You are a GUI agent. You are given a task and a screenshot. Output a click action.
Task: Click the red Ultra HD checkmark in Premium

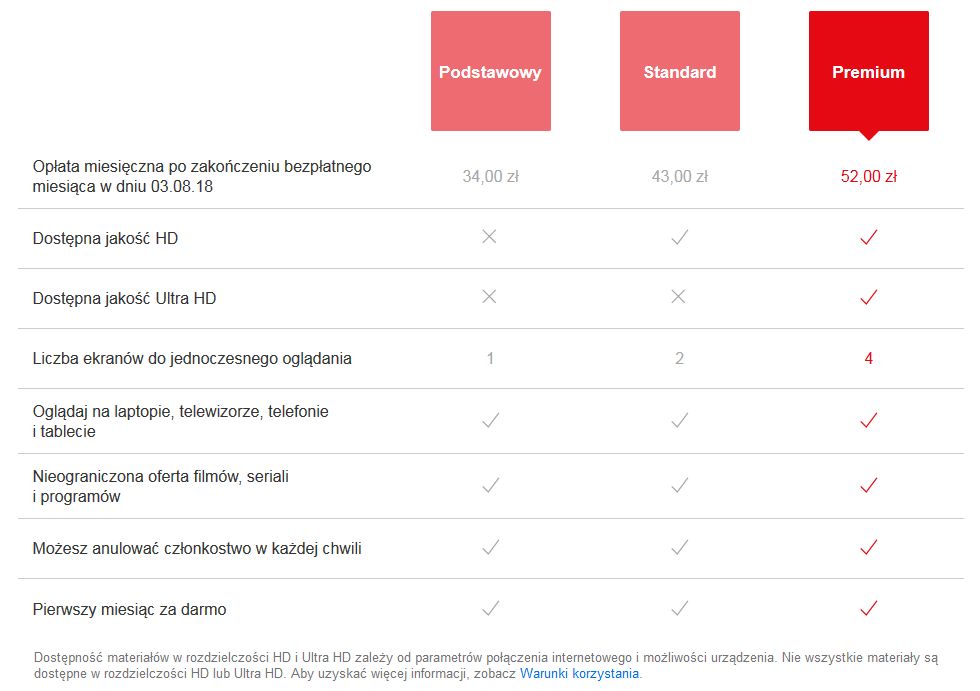point(868,297)
